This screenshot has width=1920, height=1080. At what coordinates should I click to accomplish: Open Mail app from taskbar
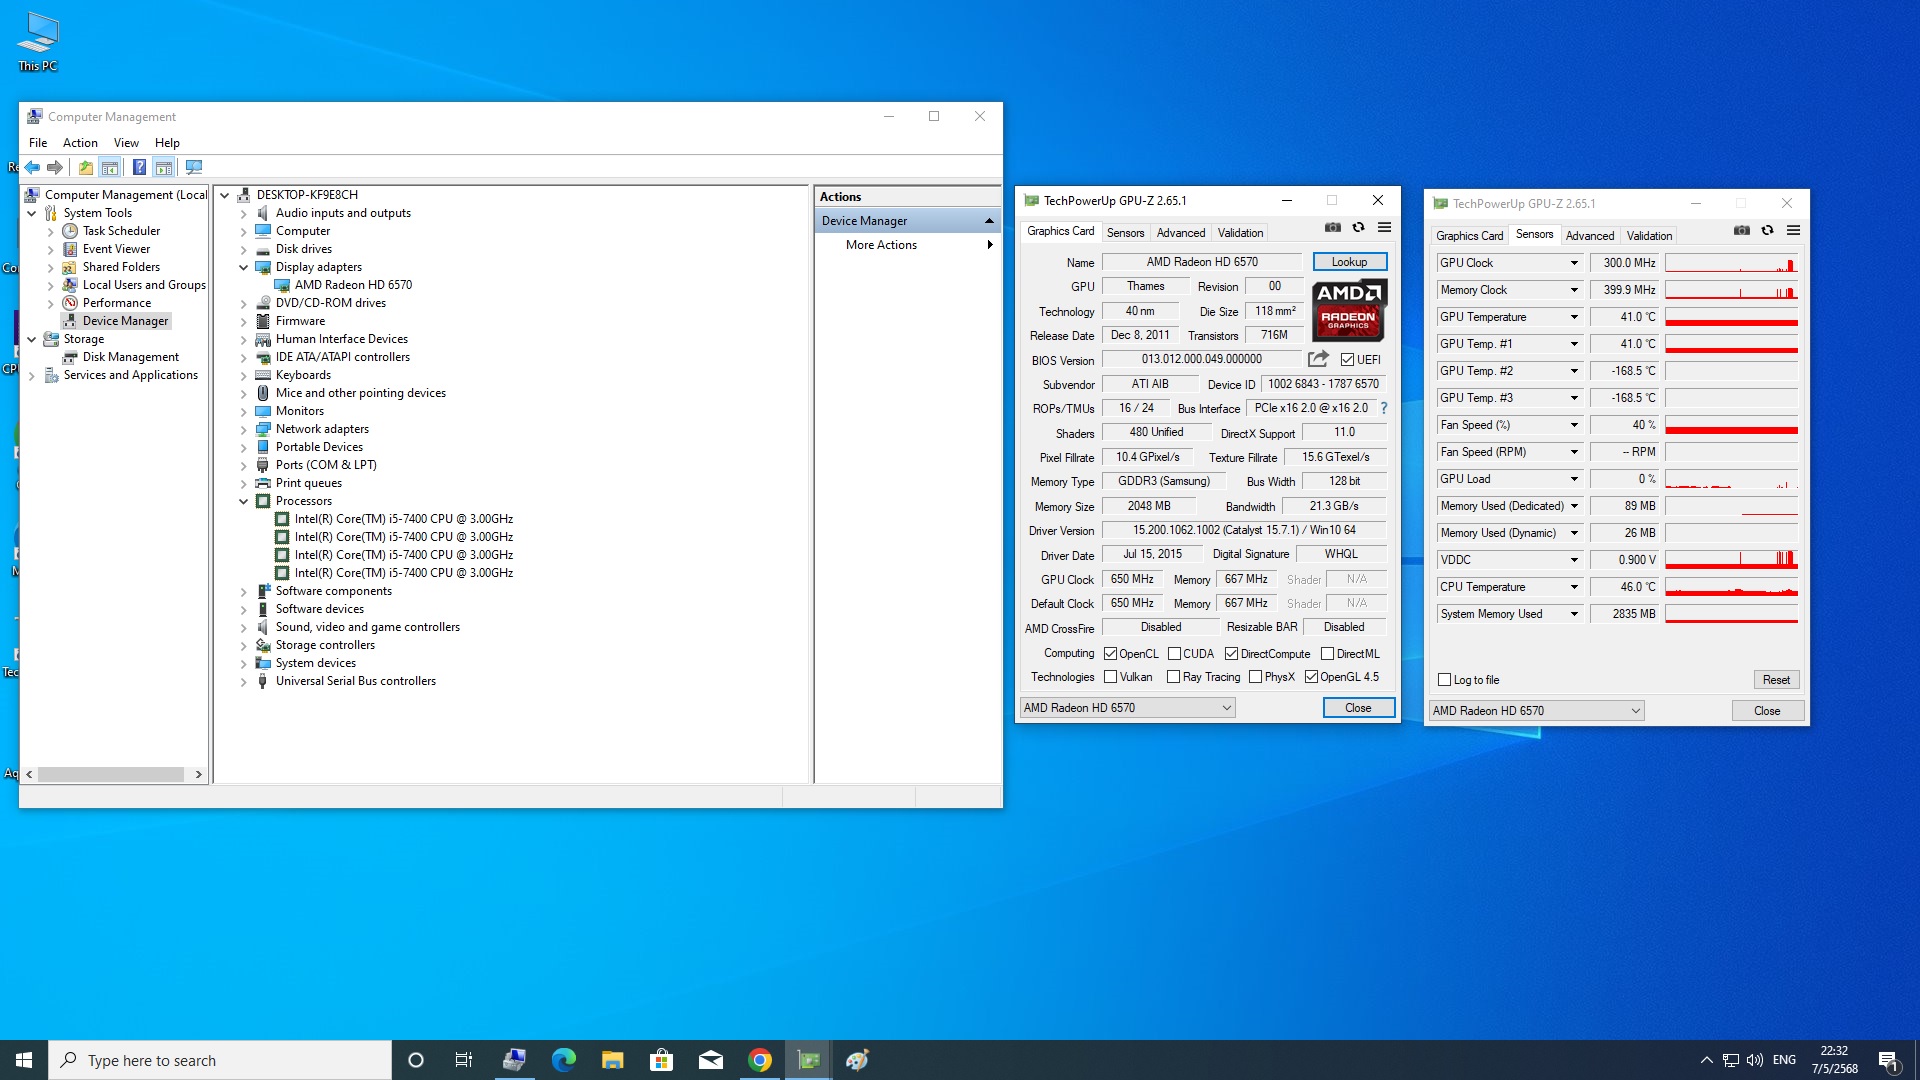tap(710, 1060)
